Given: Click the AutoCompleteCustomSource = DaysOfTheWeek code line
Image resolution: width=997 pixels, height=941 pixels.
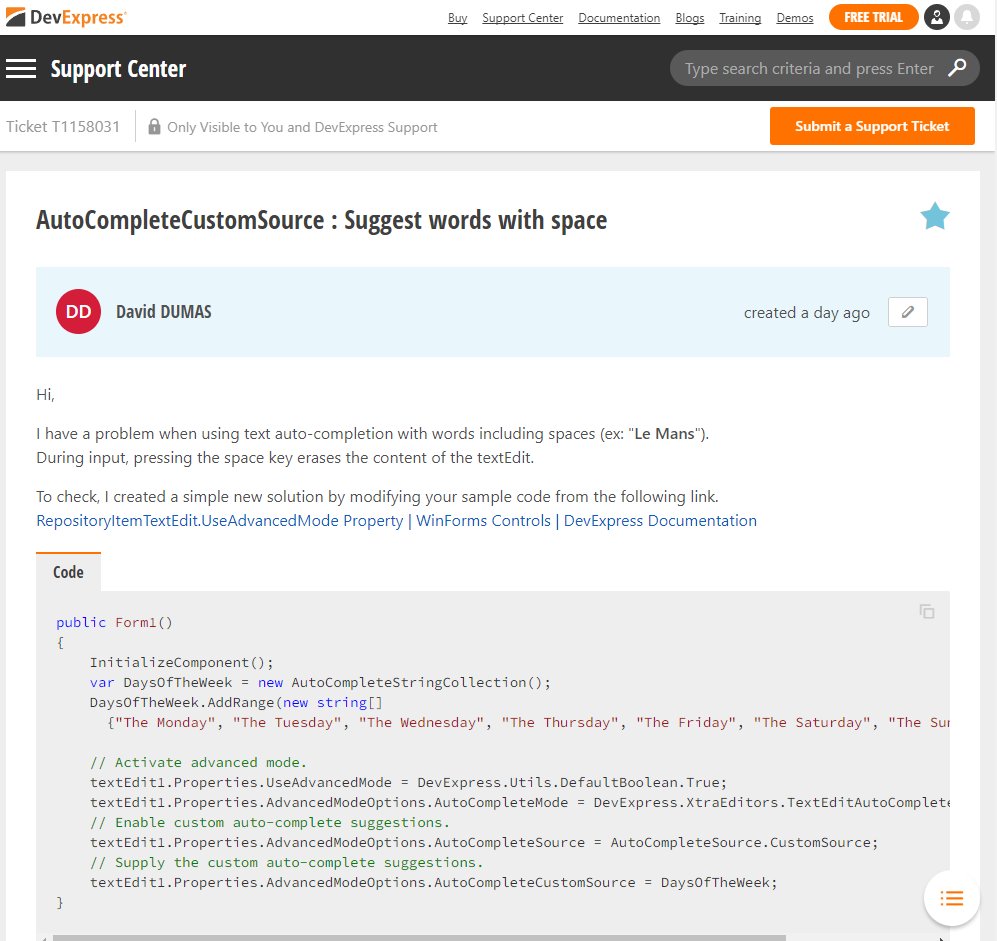Looking at the screenshot, I should [x=434, y=883].
